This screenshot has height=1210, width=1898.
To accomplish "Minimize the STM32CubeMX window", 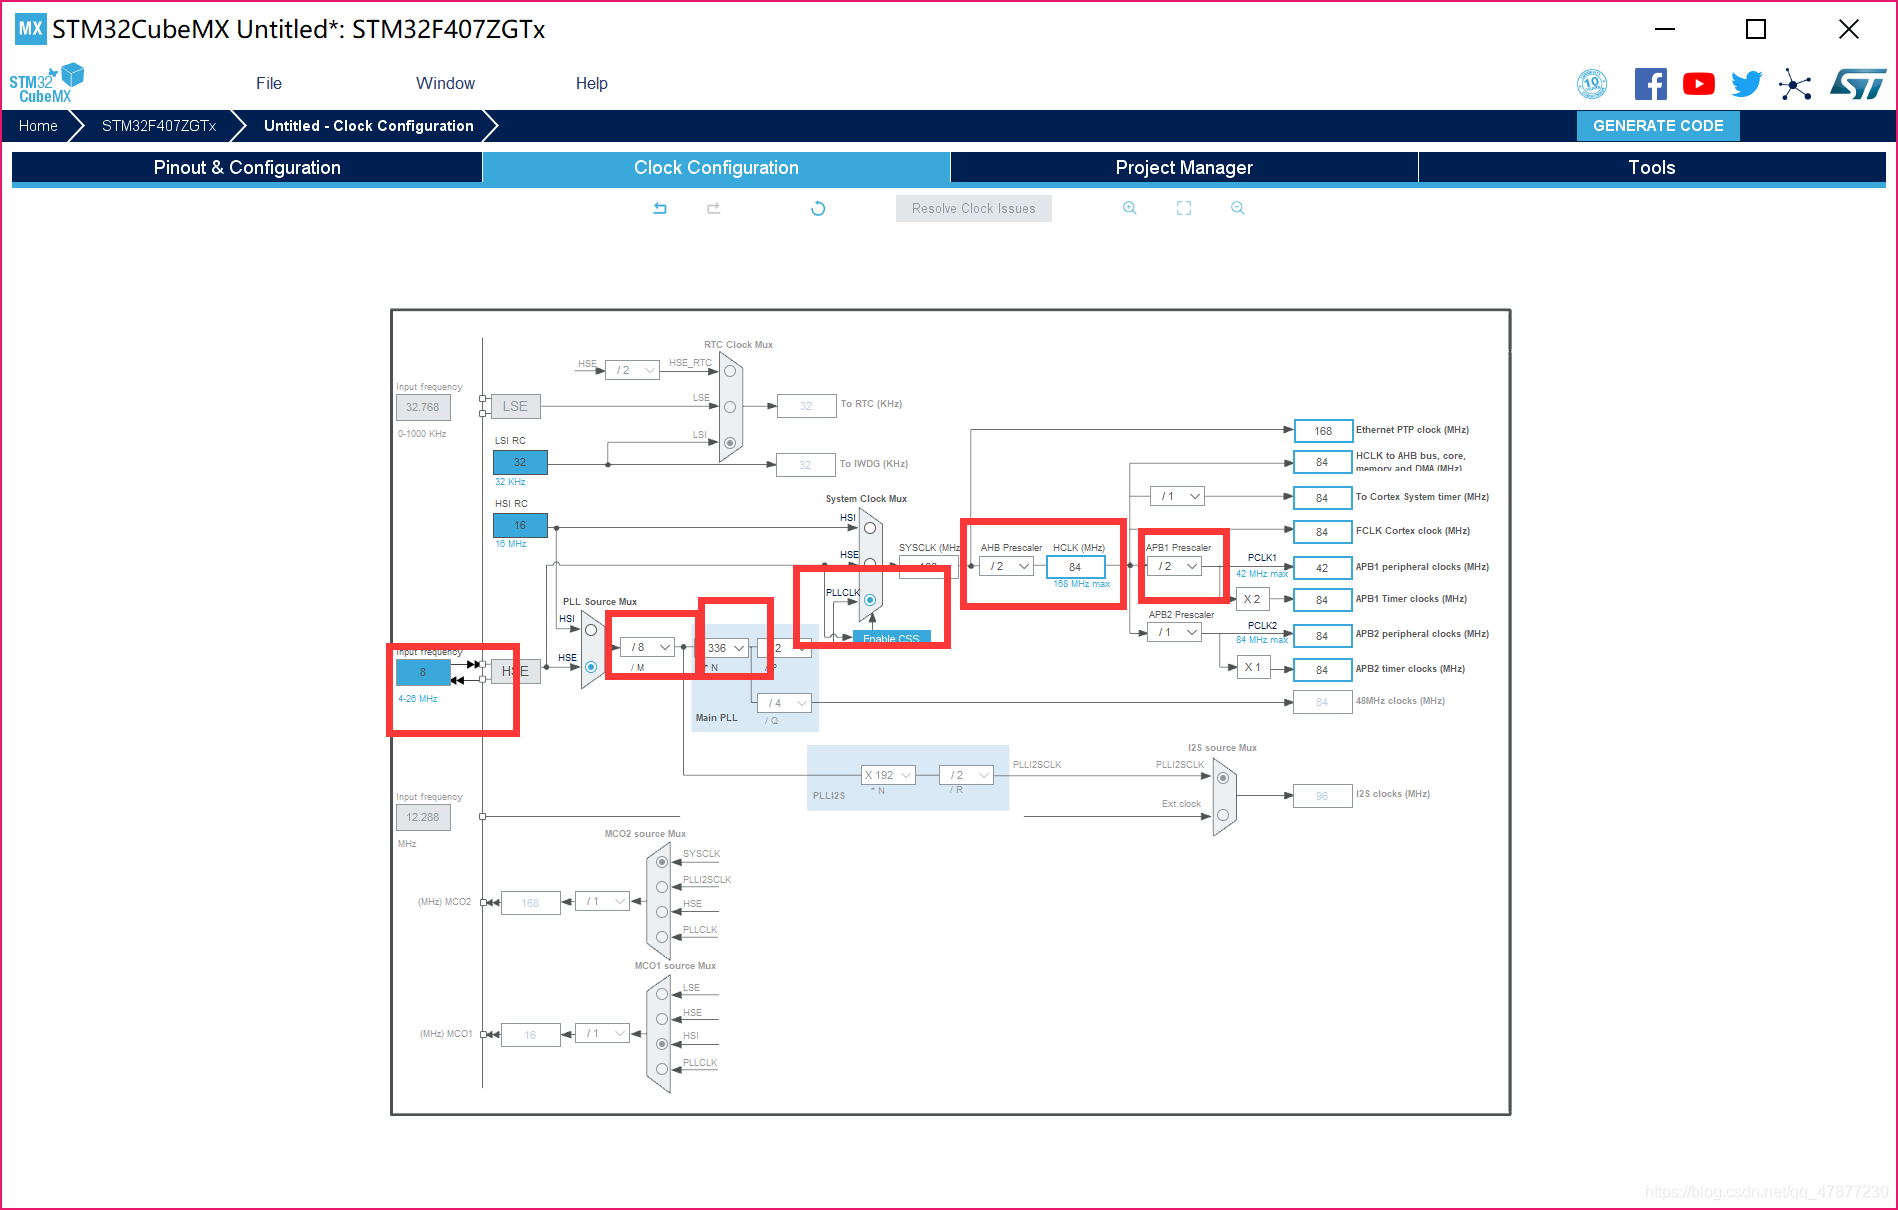I will pos(1665,29).
